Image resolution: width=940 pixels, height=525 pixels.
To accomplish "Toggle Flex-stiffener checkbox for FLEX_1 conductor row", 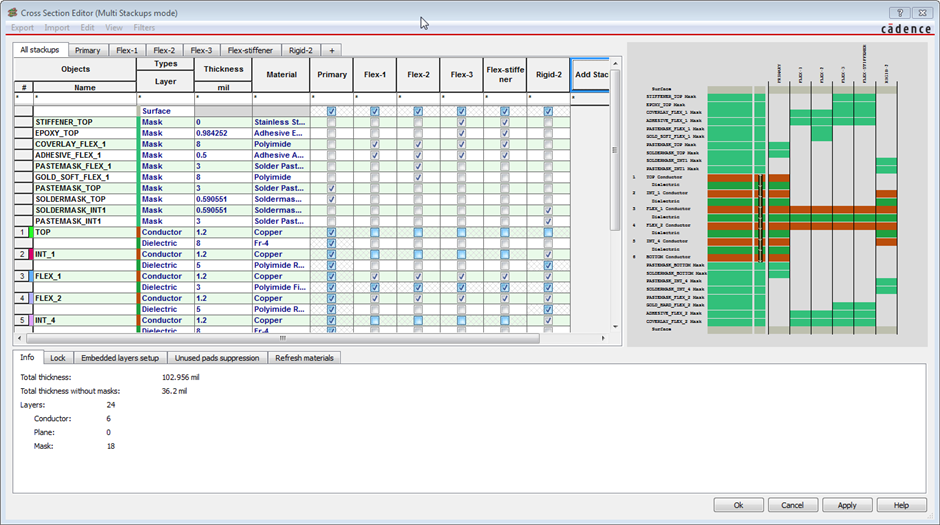I will (505, 276).
